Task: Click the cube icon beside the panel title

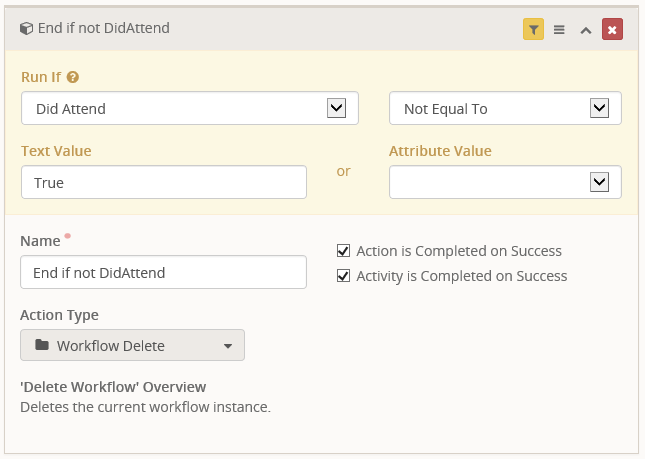Action: [26, 29]
